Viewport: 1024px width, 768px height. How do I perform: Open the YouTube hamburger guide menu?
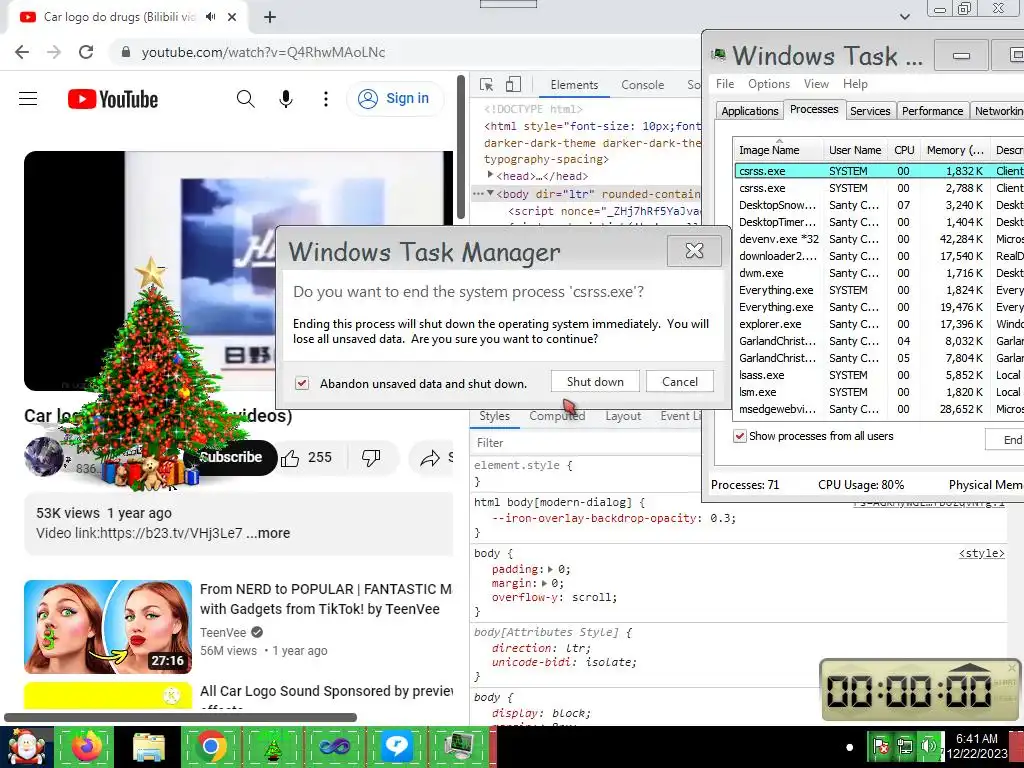click(x=28, y=99)
